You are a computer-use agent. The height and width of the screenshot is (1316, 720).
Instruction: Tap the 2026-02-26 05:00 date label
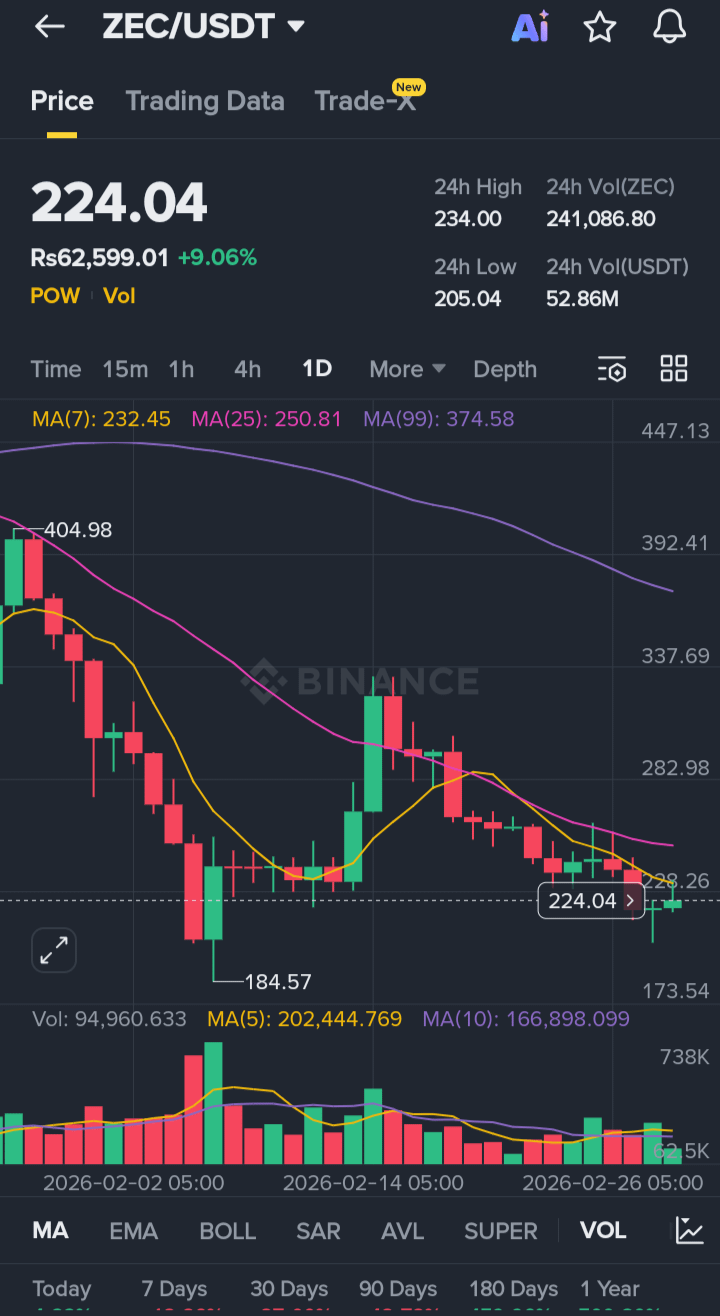pyautogui.click(x=612, y=1183)
